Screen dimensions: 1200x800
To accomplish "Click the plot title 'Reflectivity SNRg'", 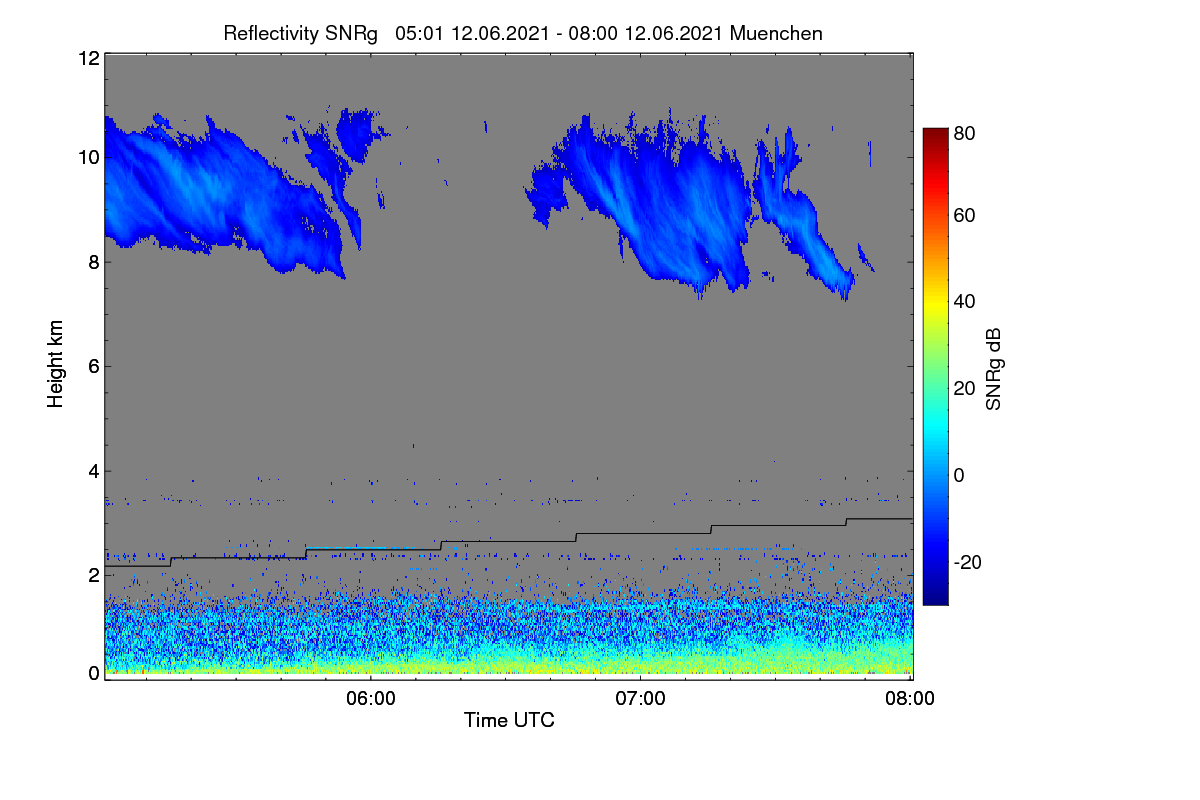I will 301,33.
